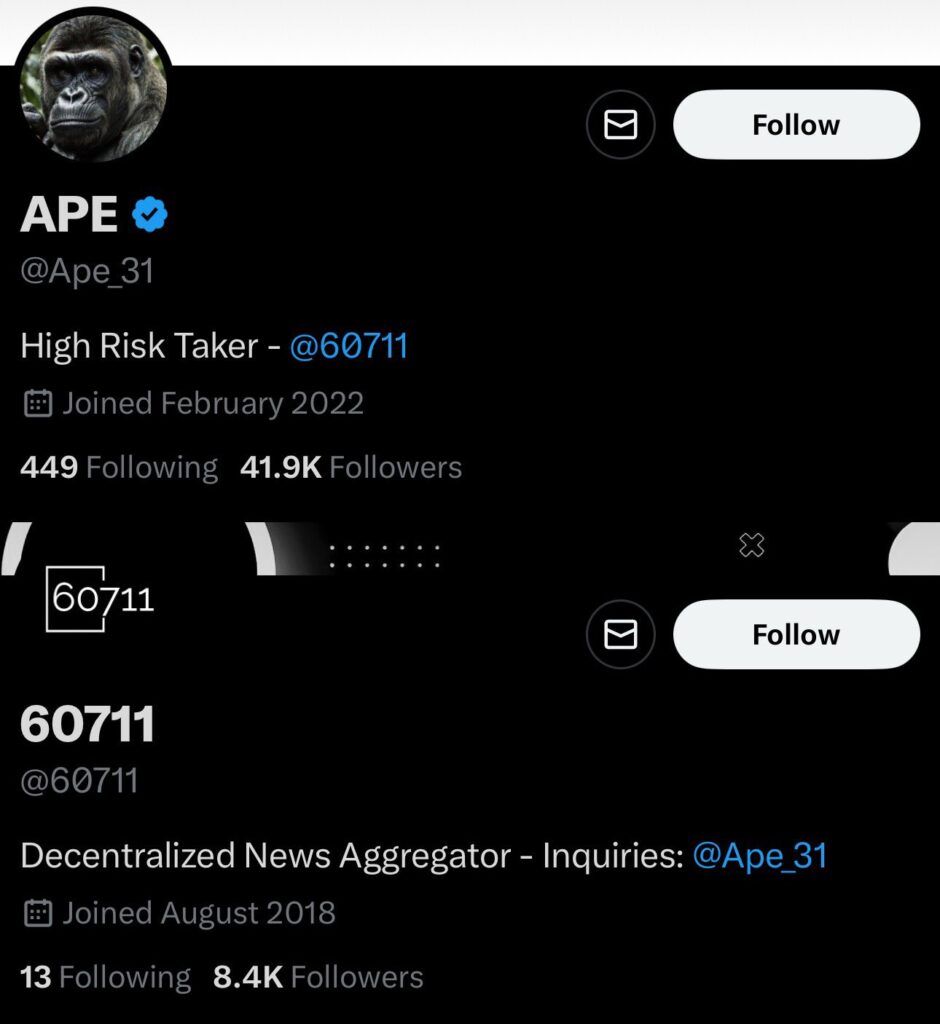
Task: View APE's 41.9K Followers list
Action: point(351,468)
